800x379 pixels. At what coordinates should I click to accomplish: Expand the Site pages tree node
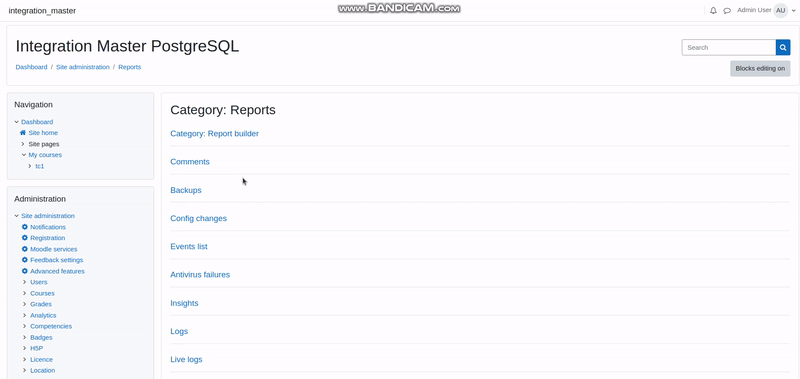point(23,144)
